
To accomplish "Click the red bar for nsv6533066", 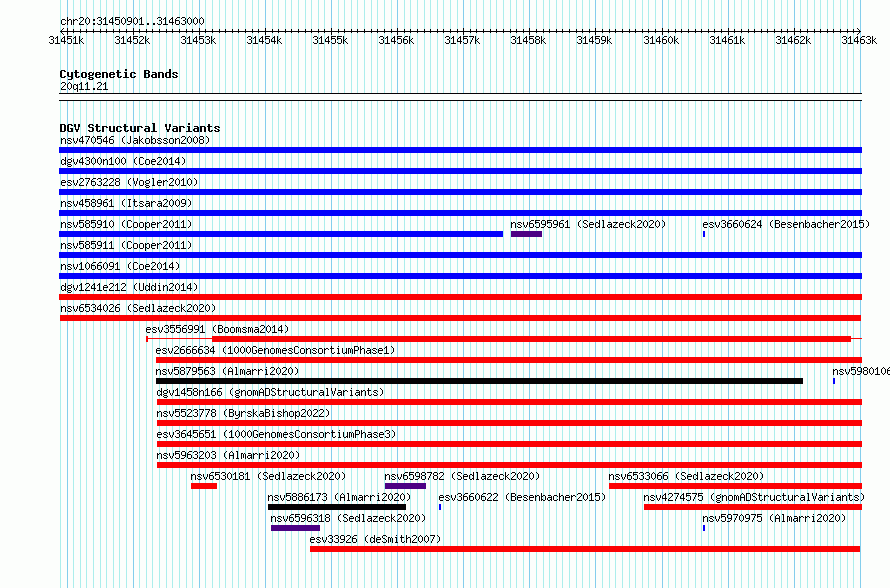I will pos(736,486).
